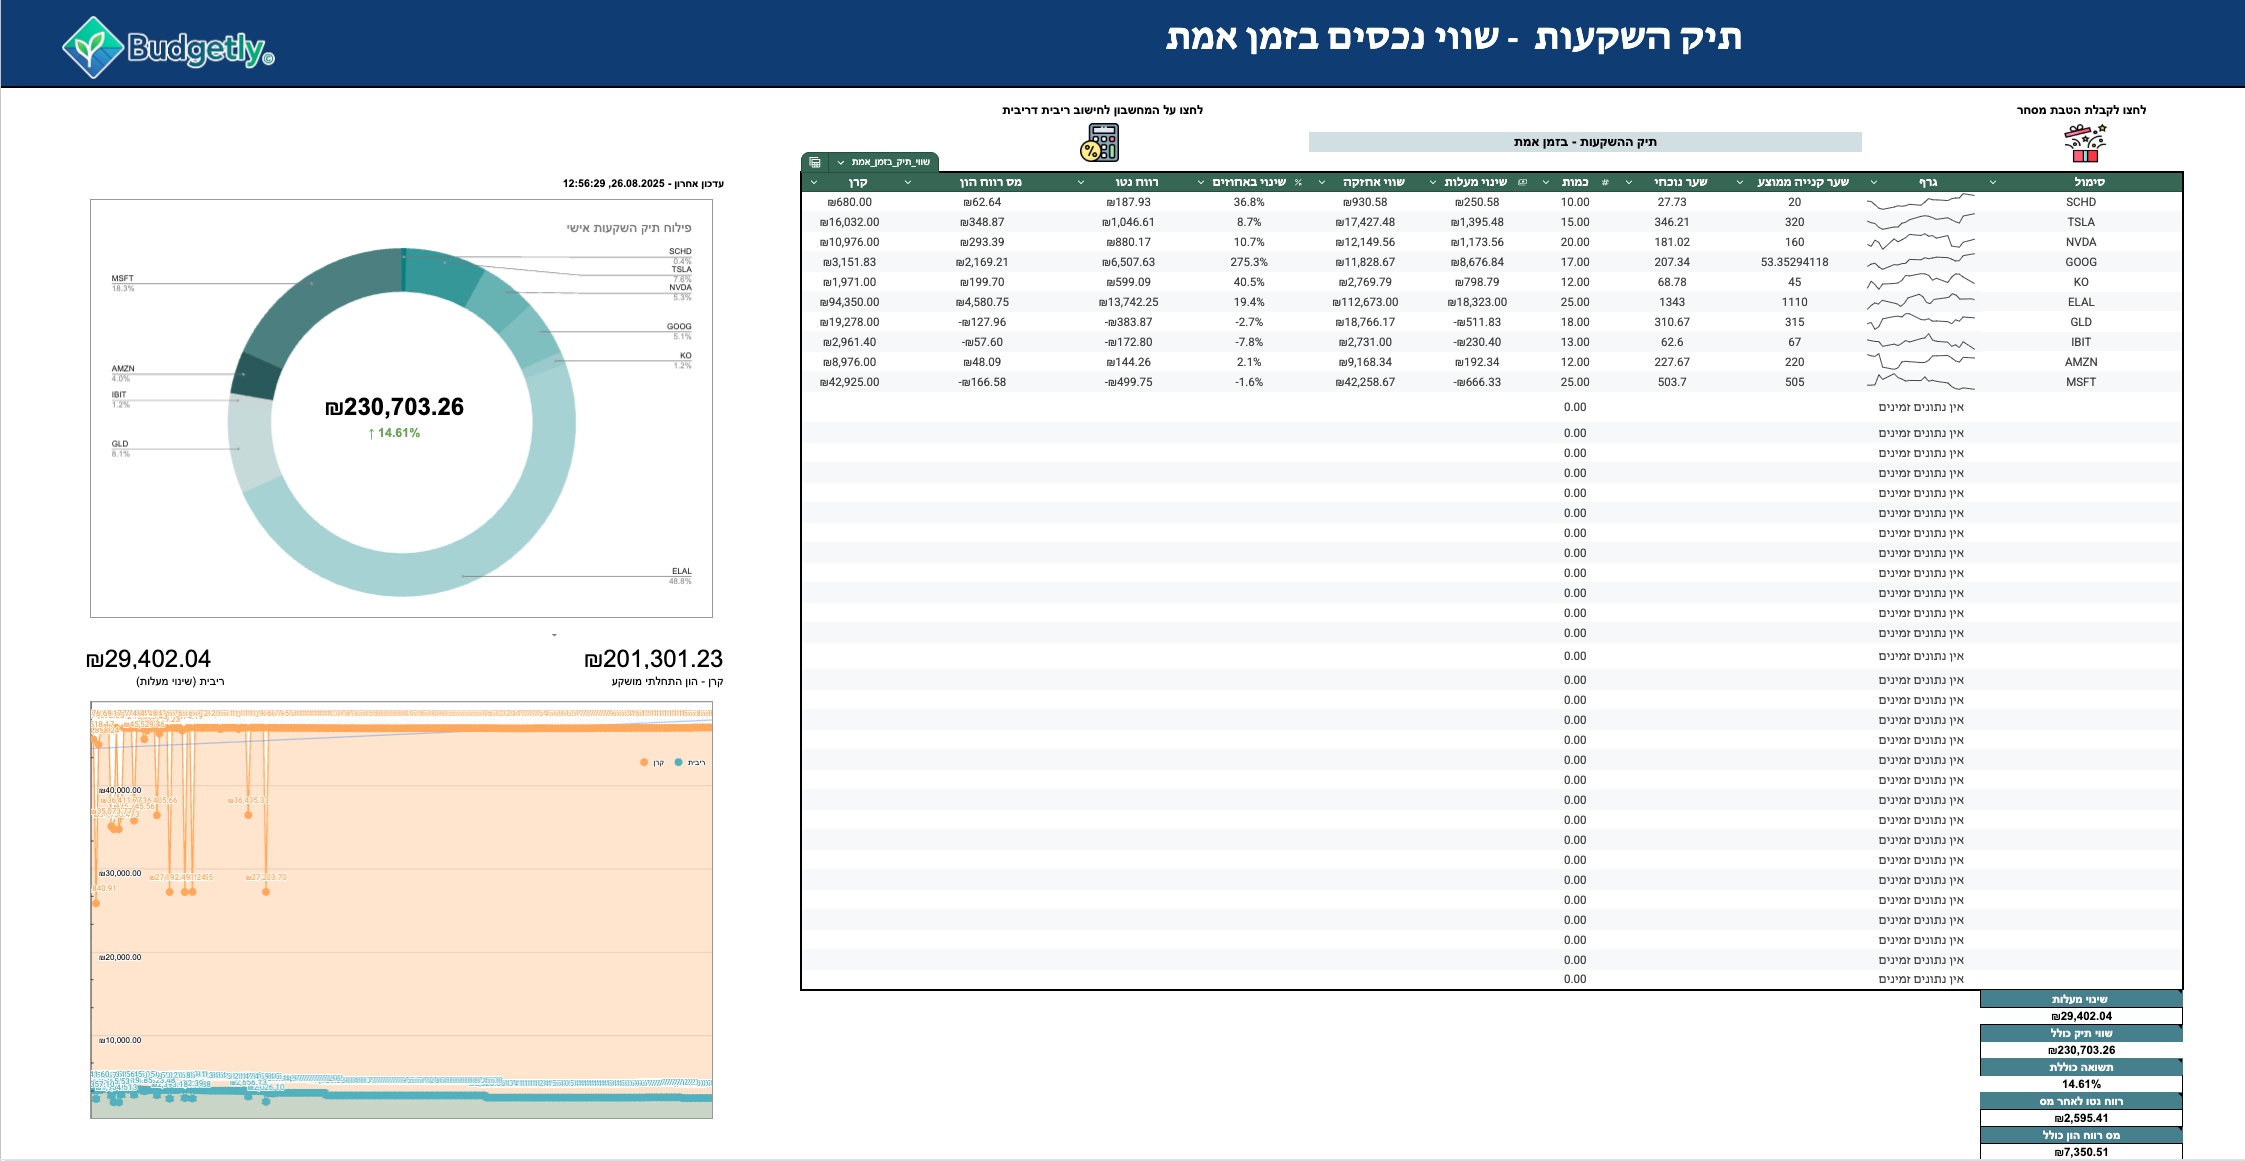The height and width of the screenshot is (1161, 2245).
Task: Expand the רווח נטו column filter dropdown
Action: (x=1081, y=182)
